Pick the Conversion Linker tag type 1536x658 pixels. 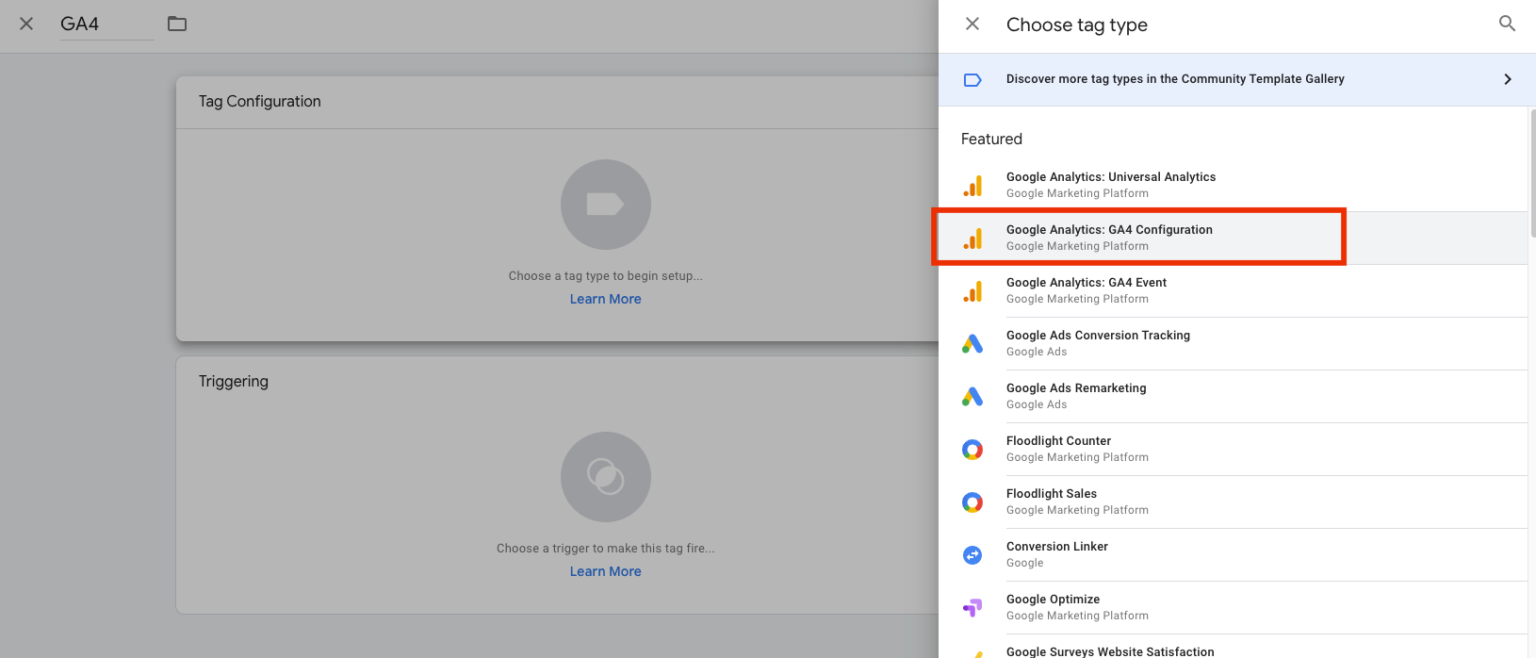pyautogui.click(x=1057, y=553)
